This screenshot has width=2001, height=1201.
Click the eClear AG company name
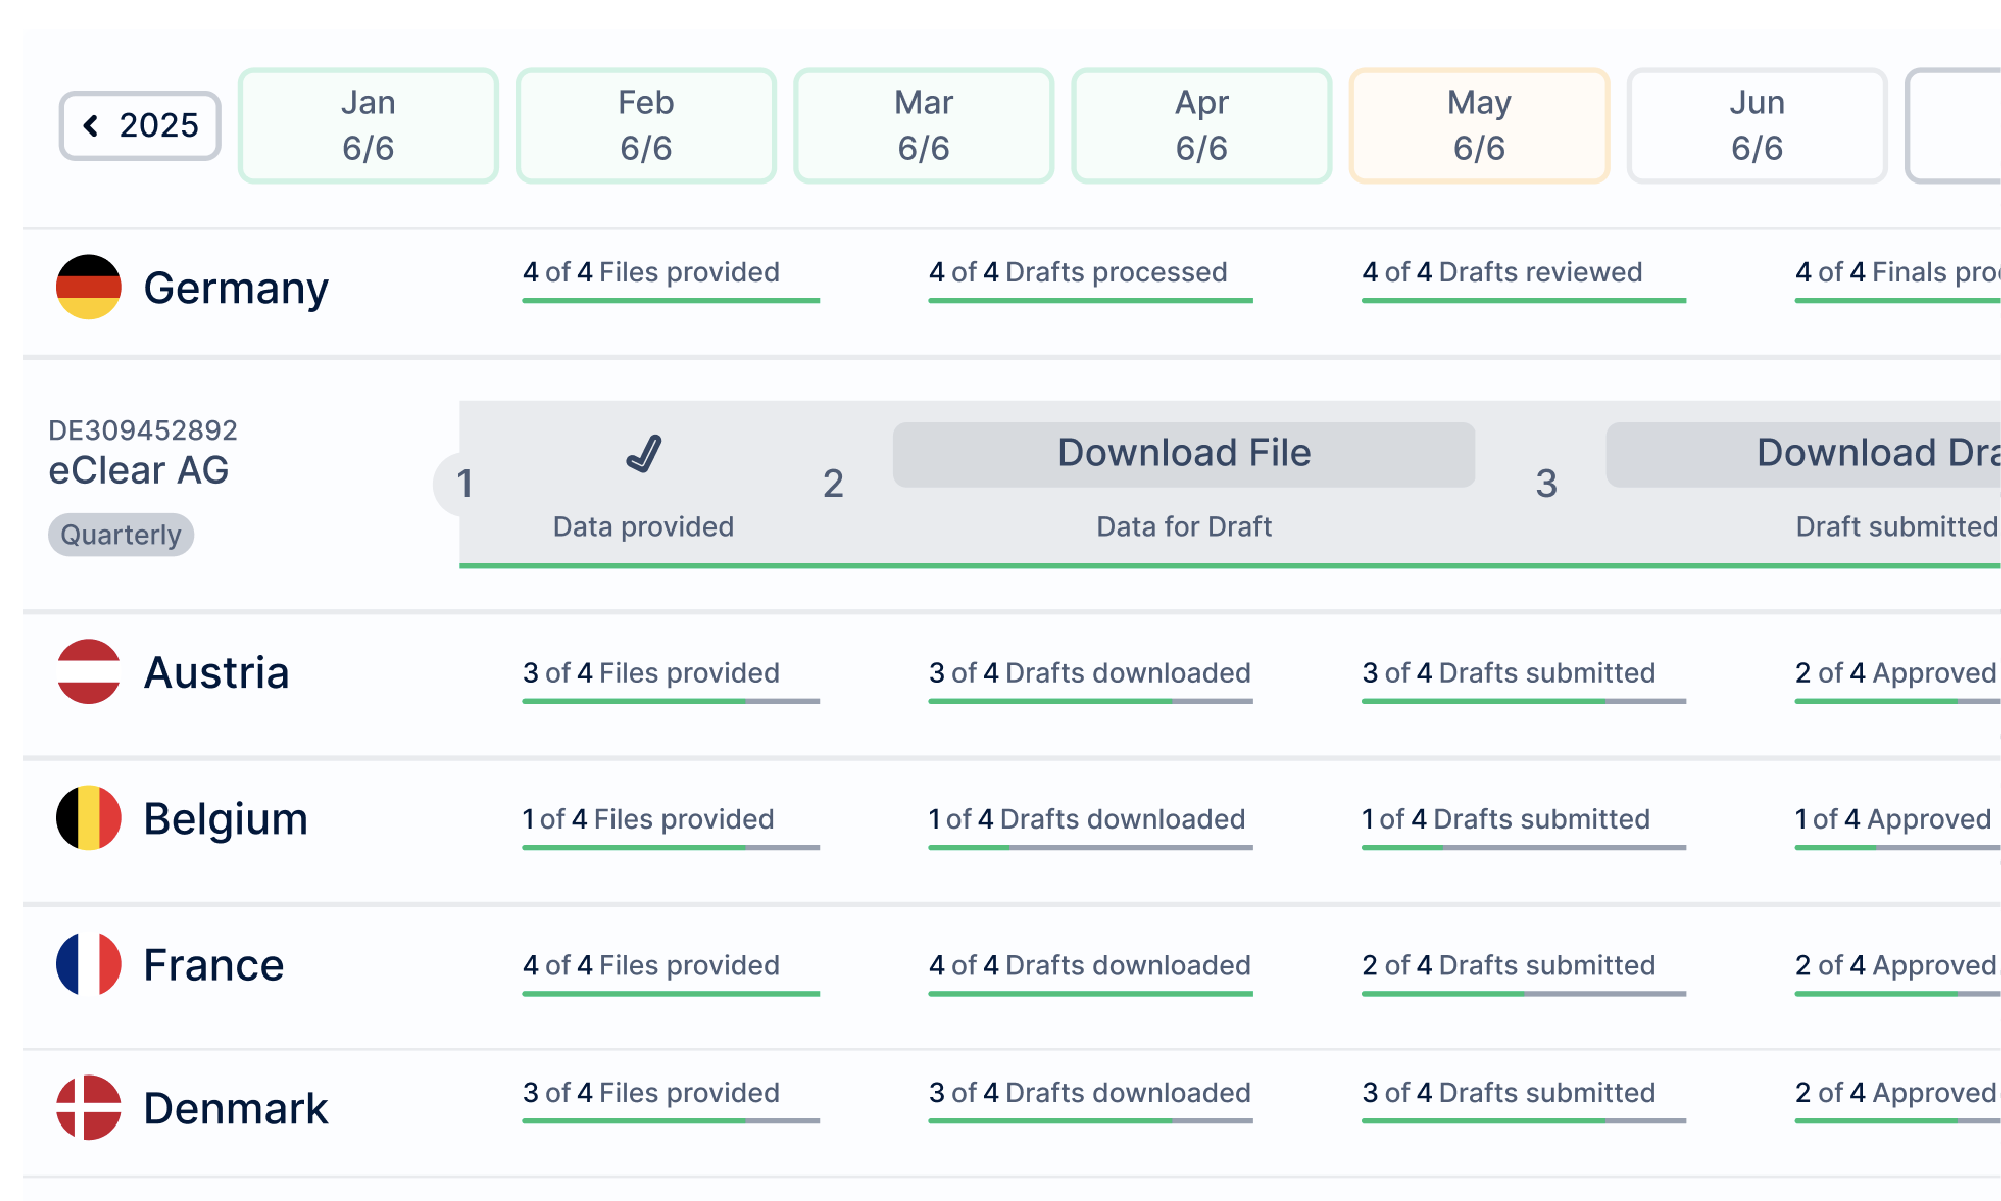tap(139, 471)
